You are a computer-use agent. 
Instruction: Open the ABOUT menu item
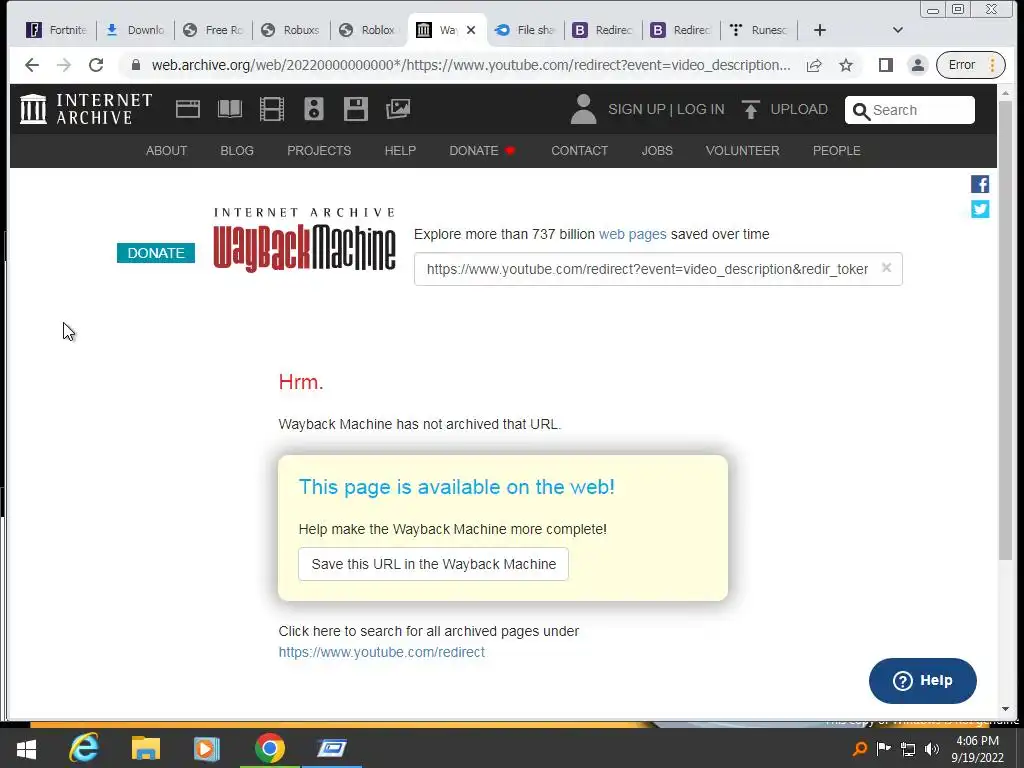click(167, 151)
